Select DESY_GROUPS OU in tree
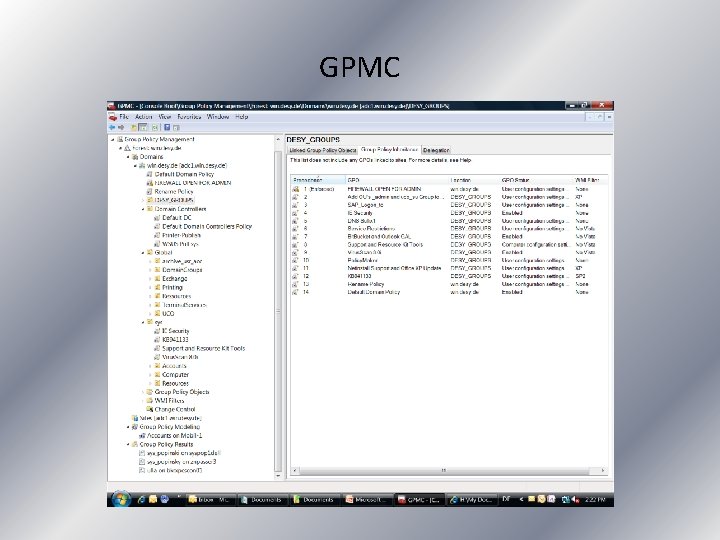This screenshot has height=540, width=720. click(x=174, y=200)
